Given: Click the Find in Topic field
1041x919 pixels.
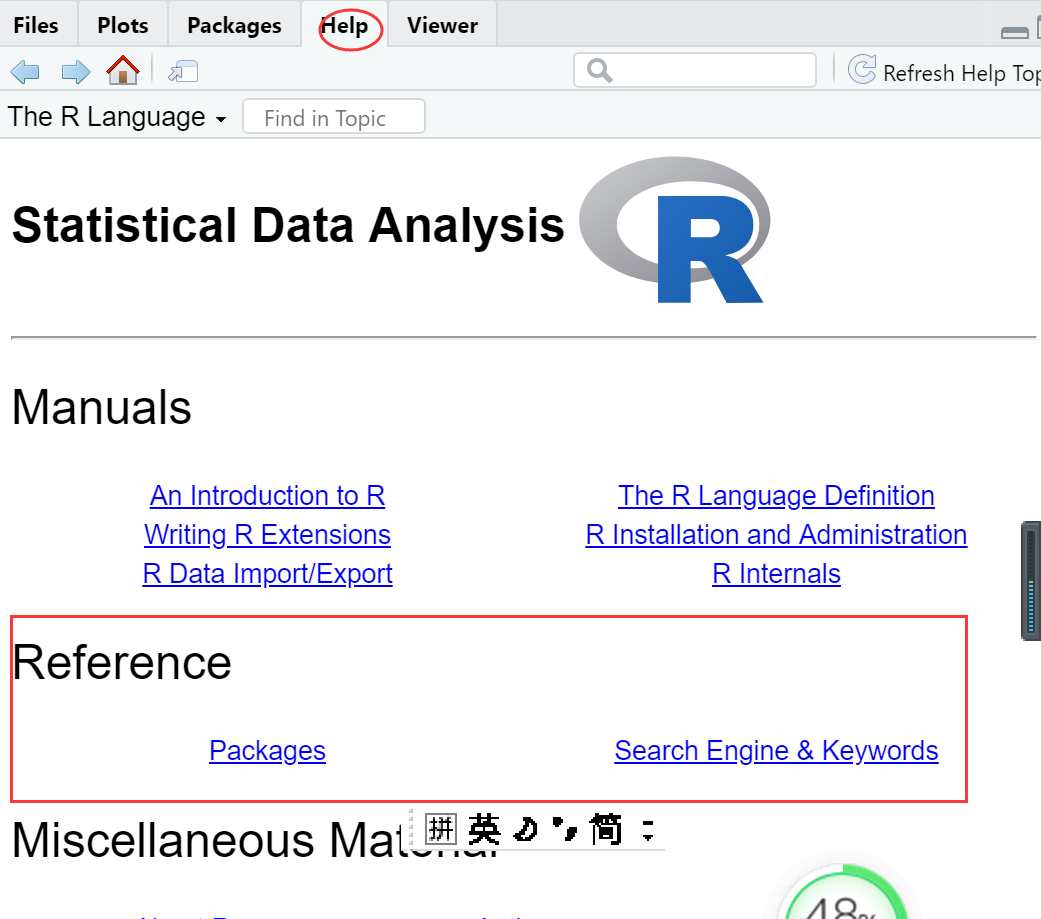Looking at the screenshot, I should (x=334, y=117).
